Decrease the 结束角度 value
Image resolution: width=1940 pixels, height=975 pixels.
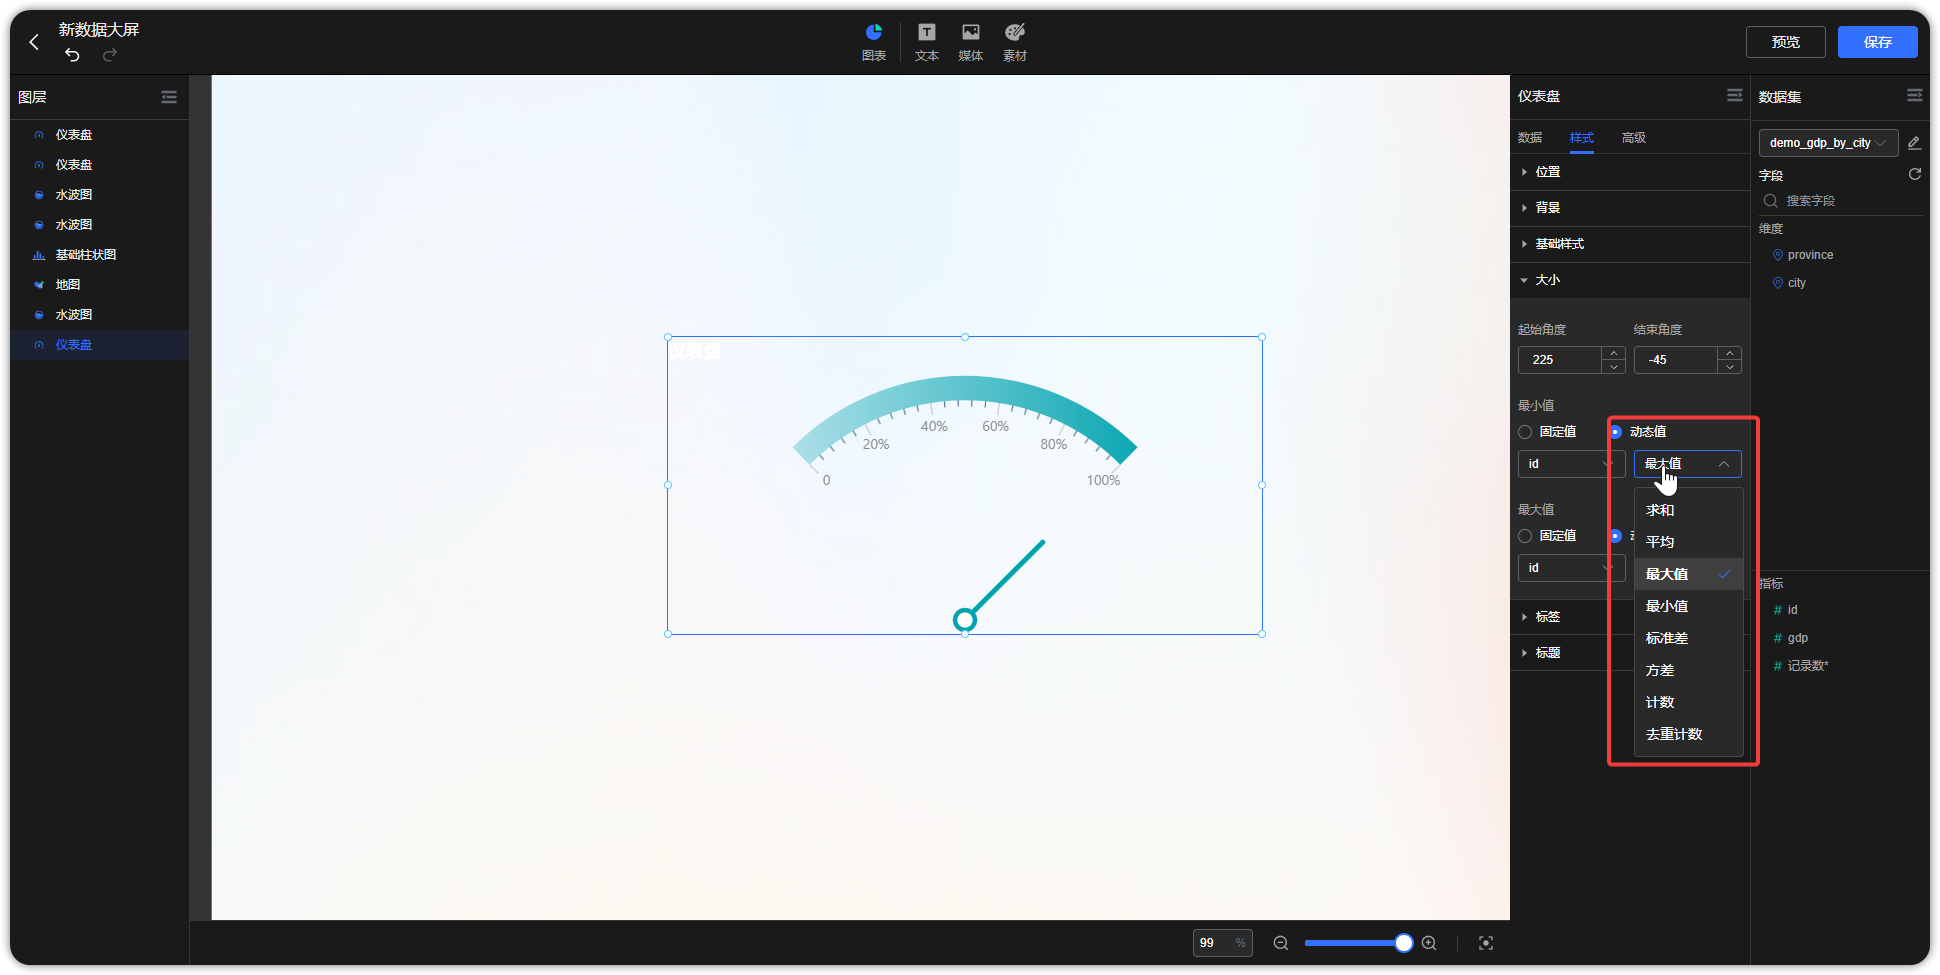[1730, 367]
